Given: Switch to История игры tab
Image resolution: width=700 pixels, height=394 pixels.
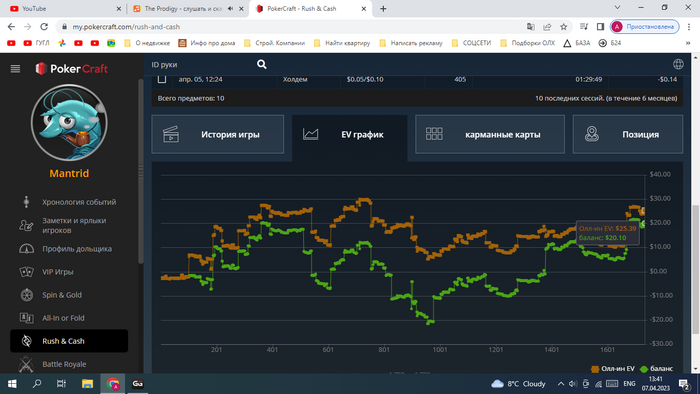Looking at the screenshot, I should pyautogui.click(x=217, y=134).
